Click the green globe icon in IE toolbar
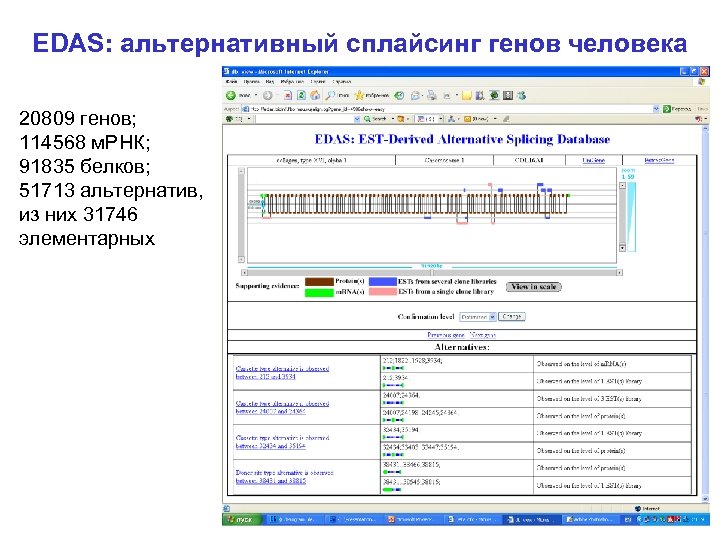Image resolution: width=720 pixels, height=540 pixels. pyautogui.click(x=494, y=96)
